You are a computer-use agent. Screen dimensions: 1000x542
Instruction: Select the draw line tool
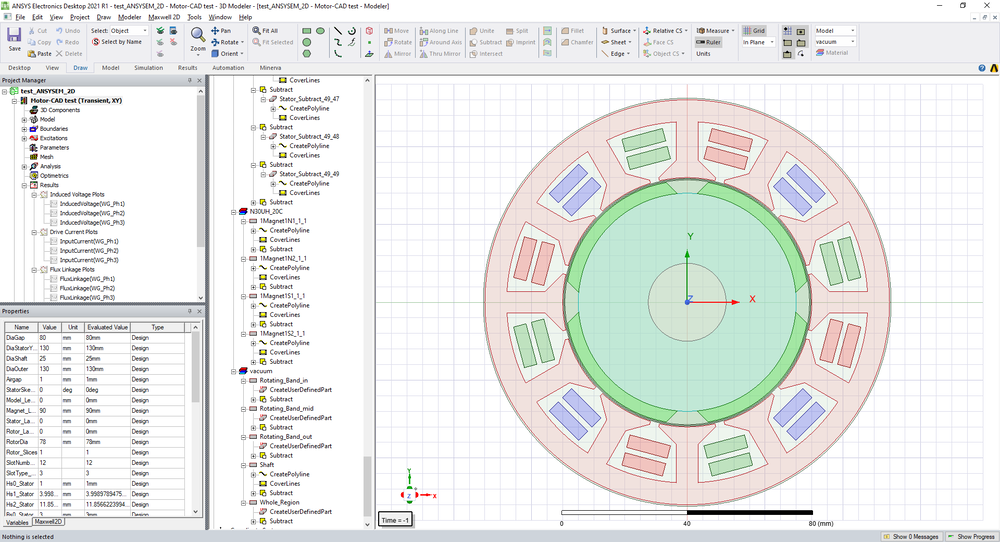point(338,31)
